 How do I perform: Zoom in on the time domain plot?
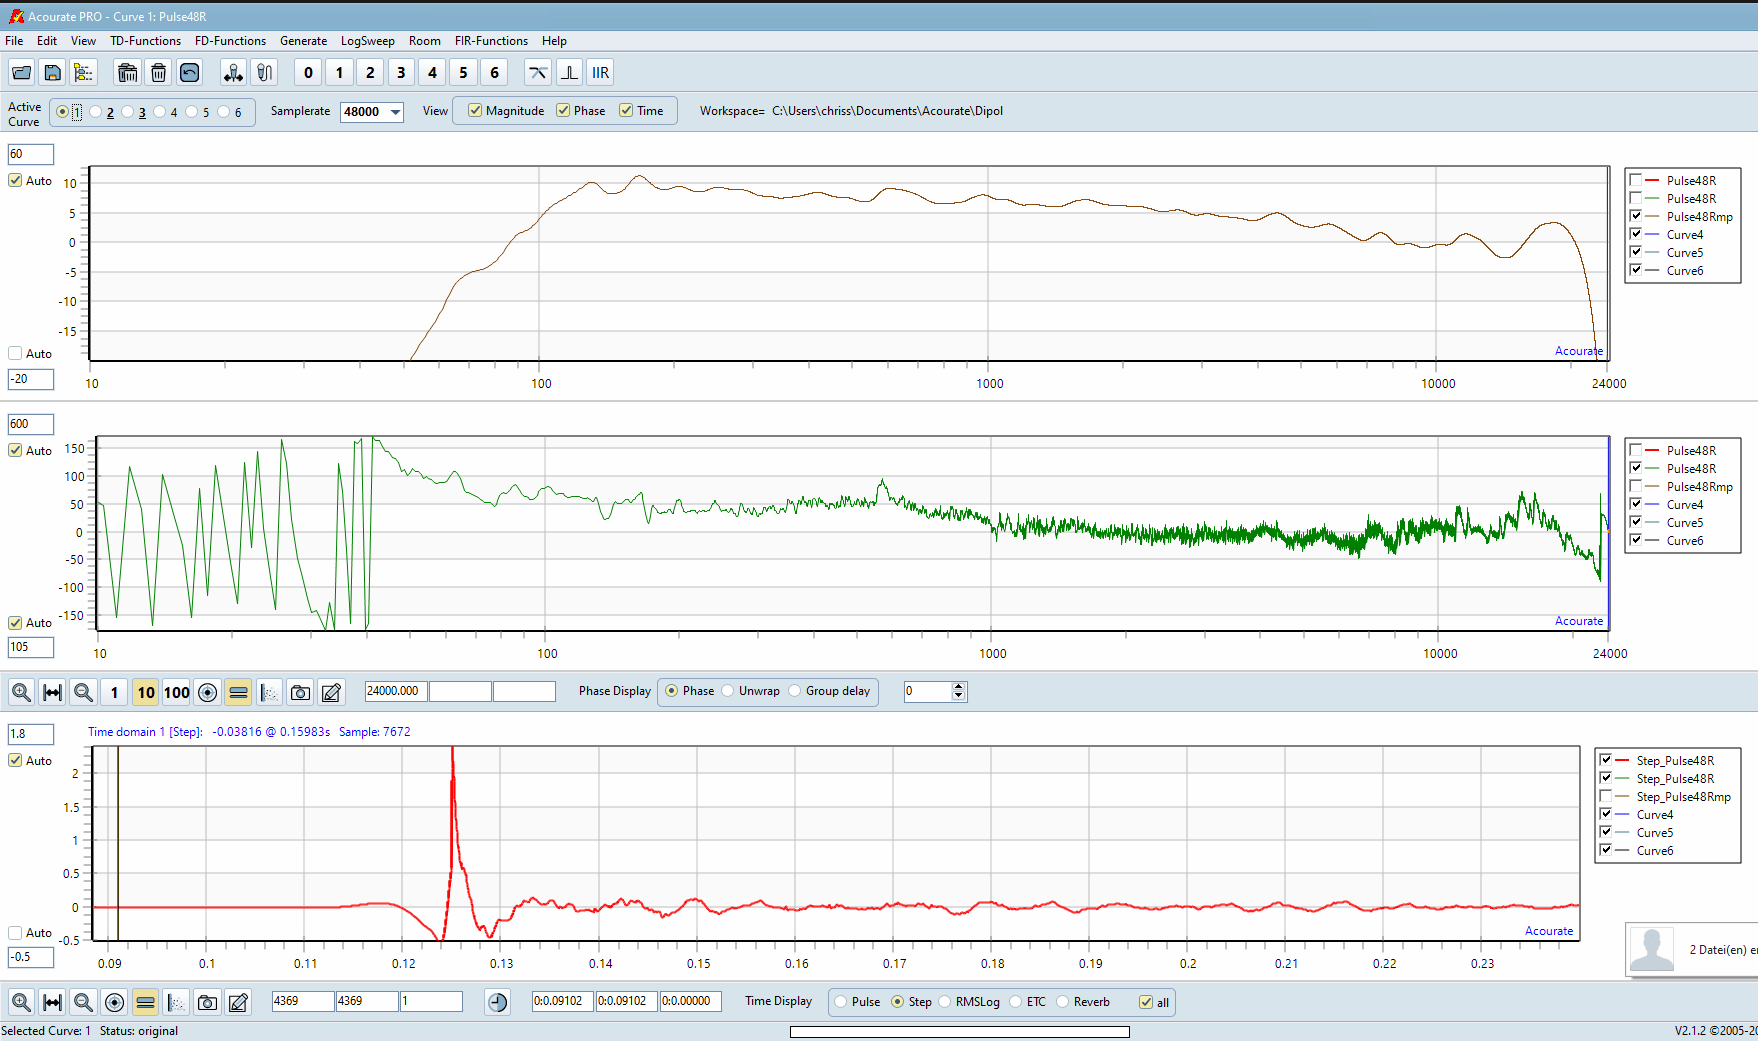coord(21,1002)
